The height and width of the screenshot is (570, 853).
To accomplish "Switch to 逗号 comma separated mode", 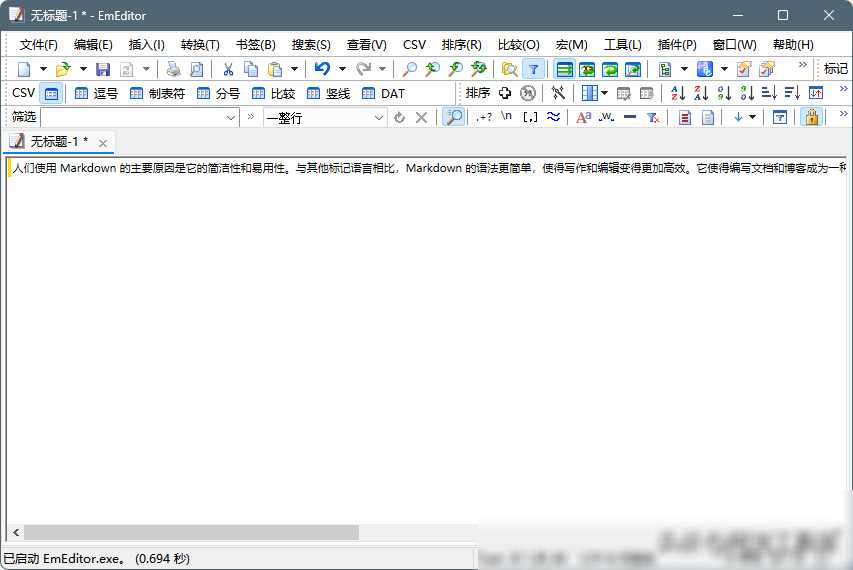I will [x=96, y=94].
